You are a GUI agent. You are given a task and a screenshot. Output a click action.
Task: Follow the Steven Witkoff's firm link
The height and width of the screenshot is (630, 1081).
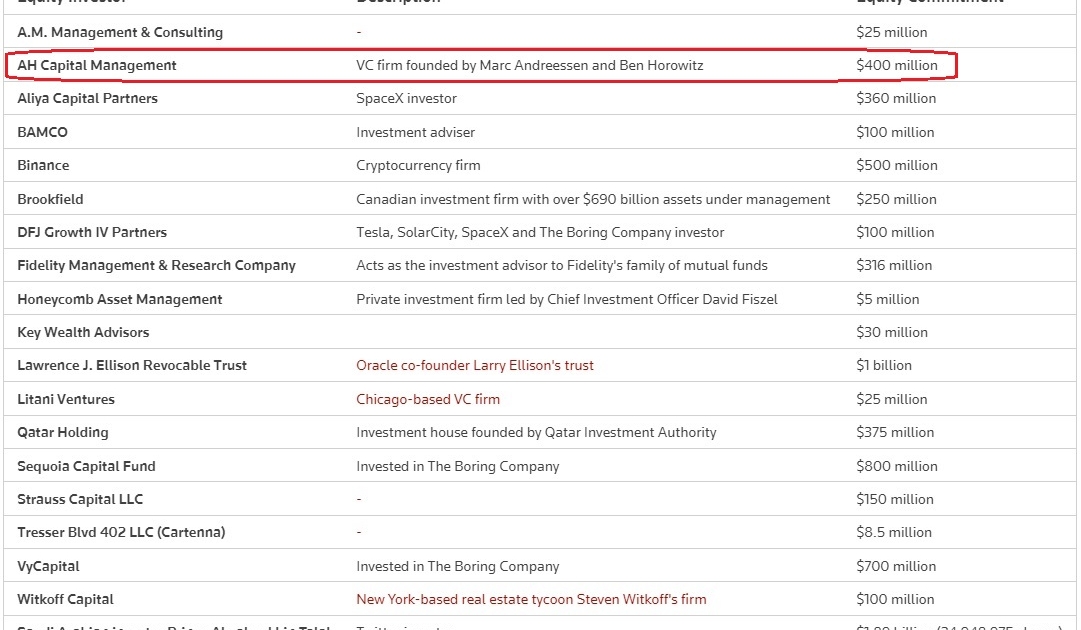point(531,599)
